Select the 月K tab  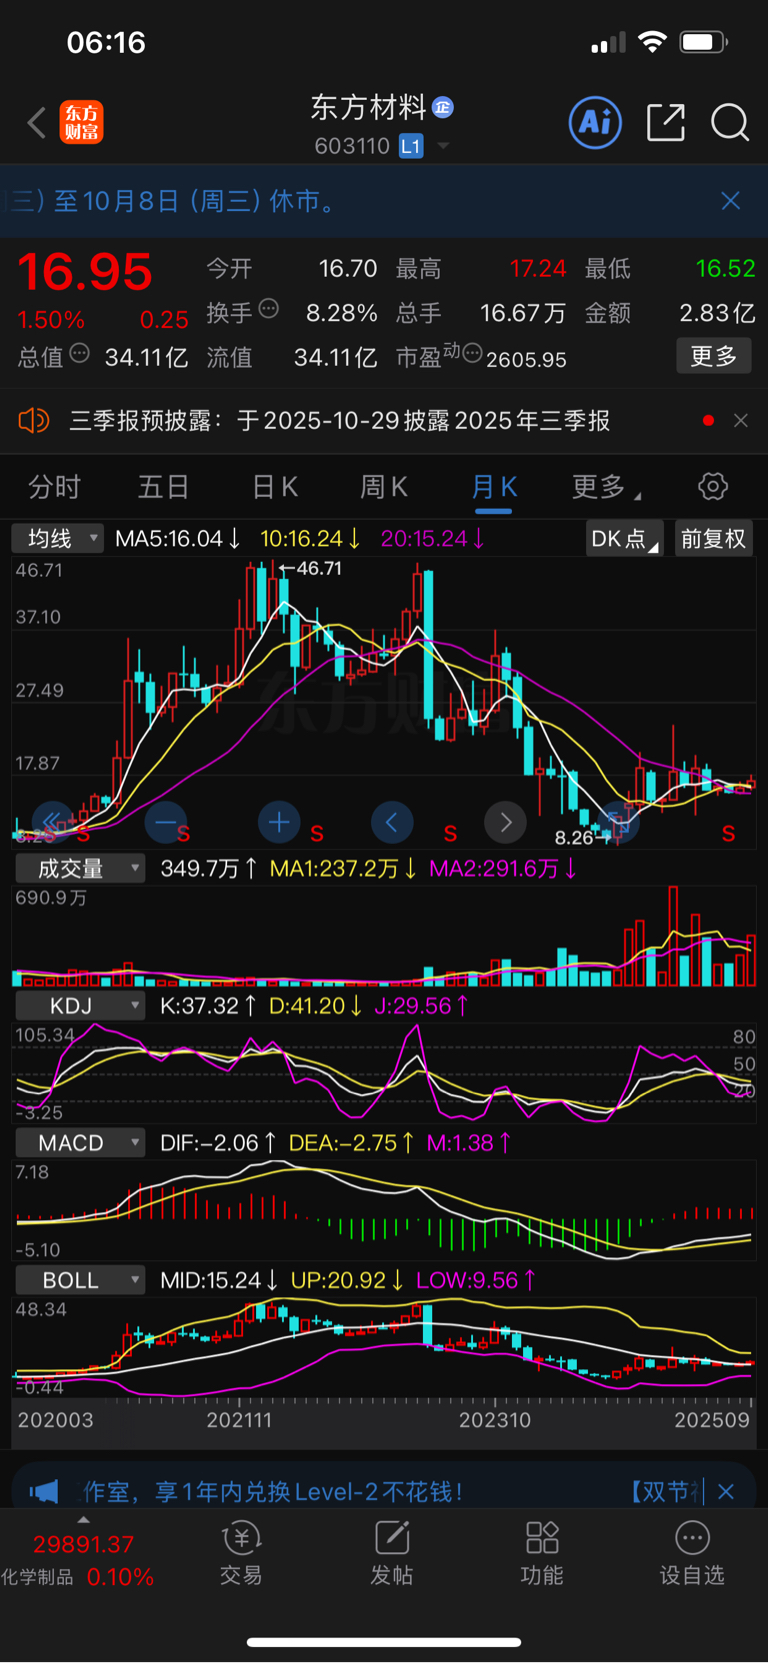[494, 487]
